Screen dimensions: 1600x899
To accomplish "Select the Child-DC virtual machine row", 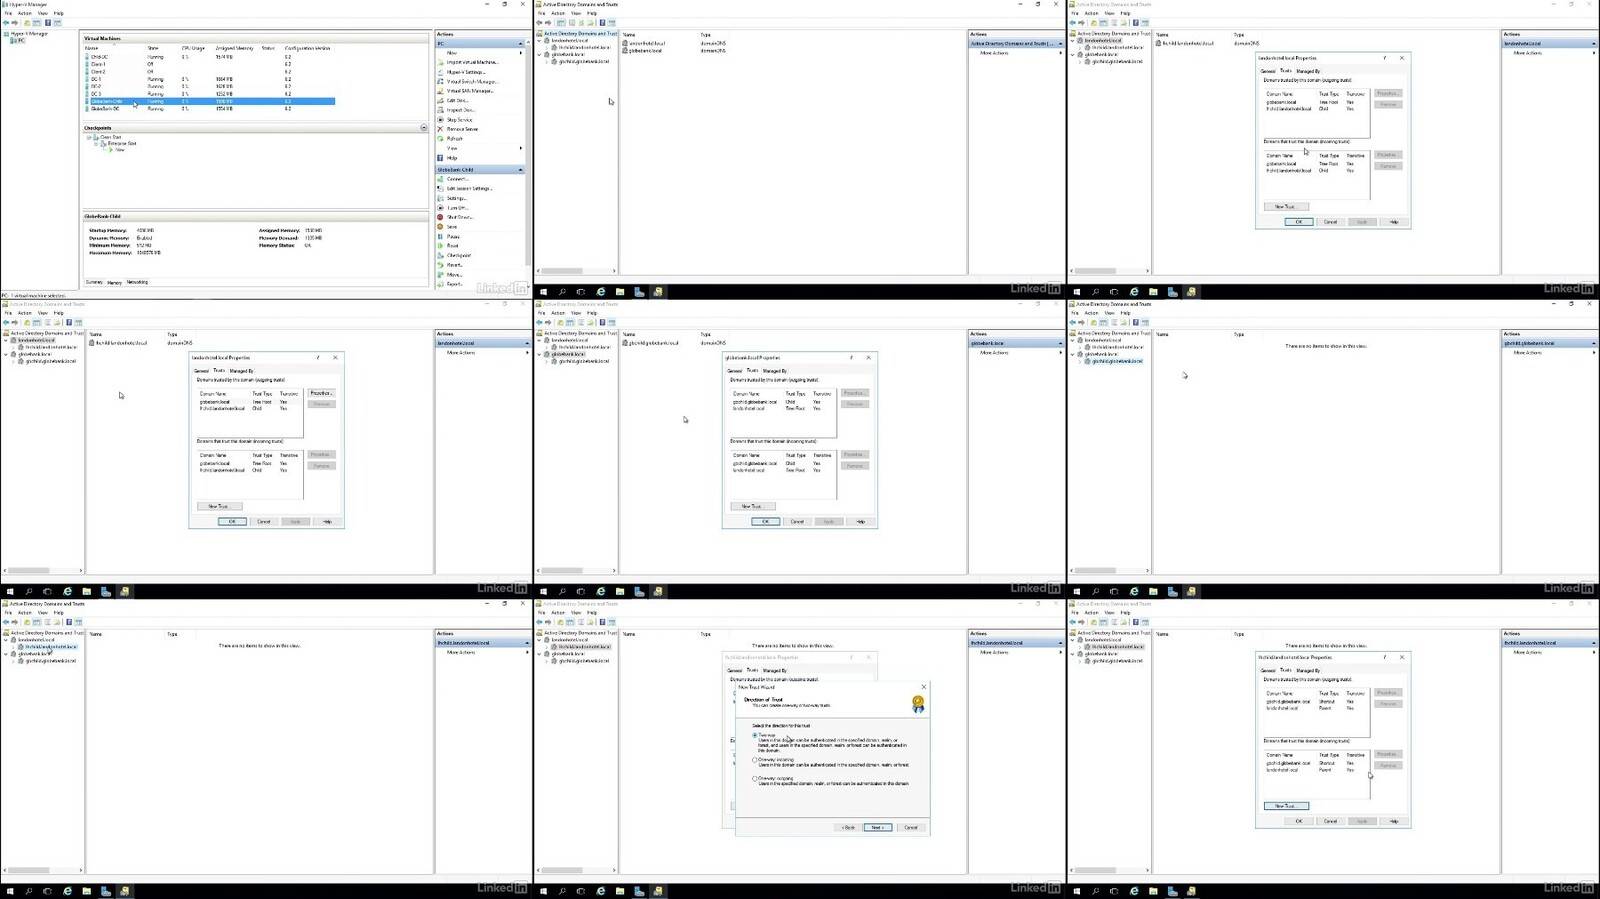I will pos(208,56).
